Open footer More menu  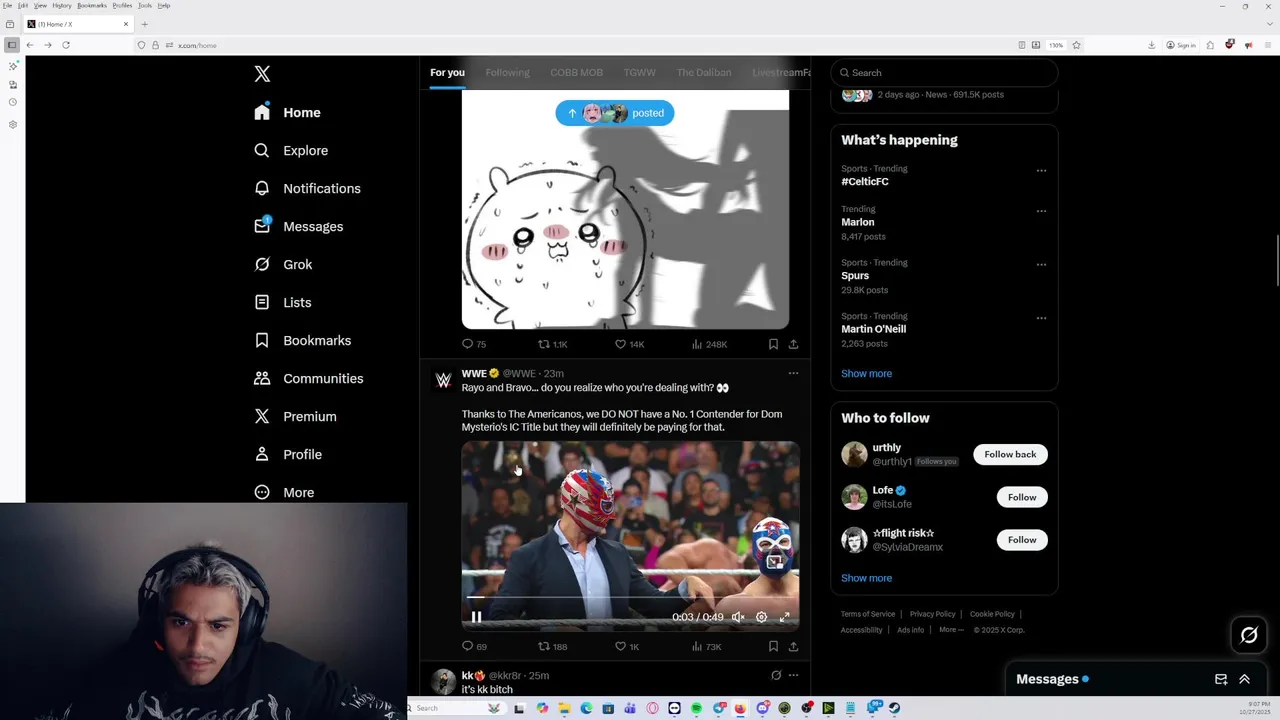coord(951,630)
